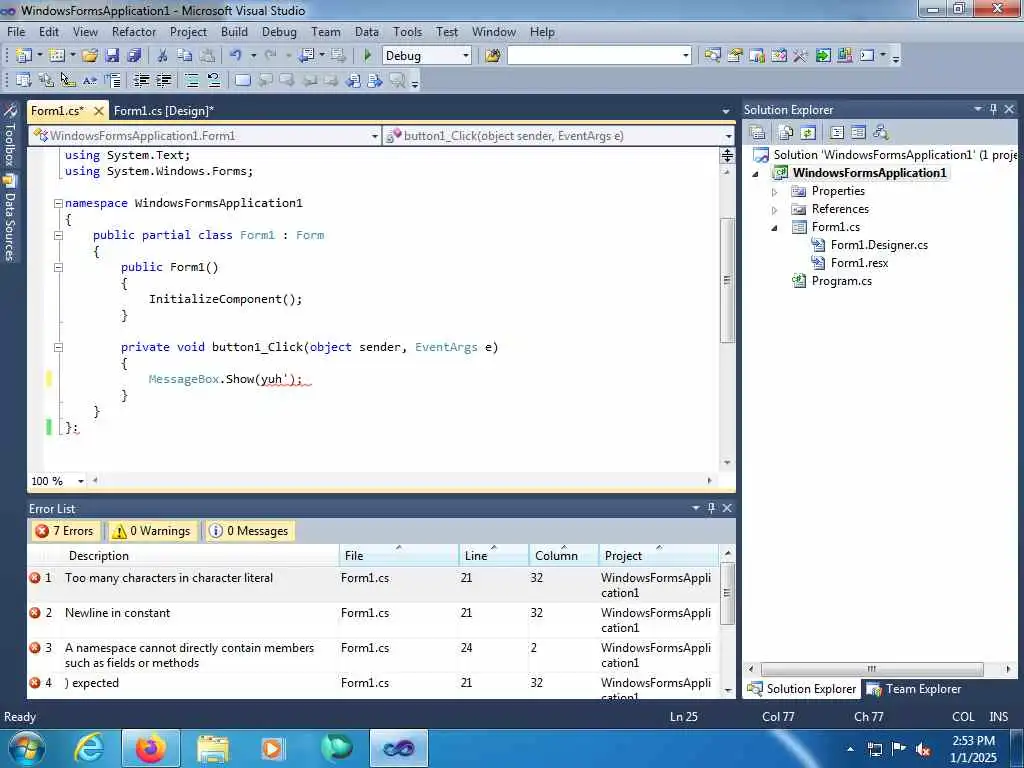Start debugging with the green play arrow
Image resolution: width=1024 pixels, height=768 pixels.
(367, 56)
